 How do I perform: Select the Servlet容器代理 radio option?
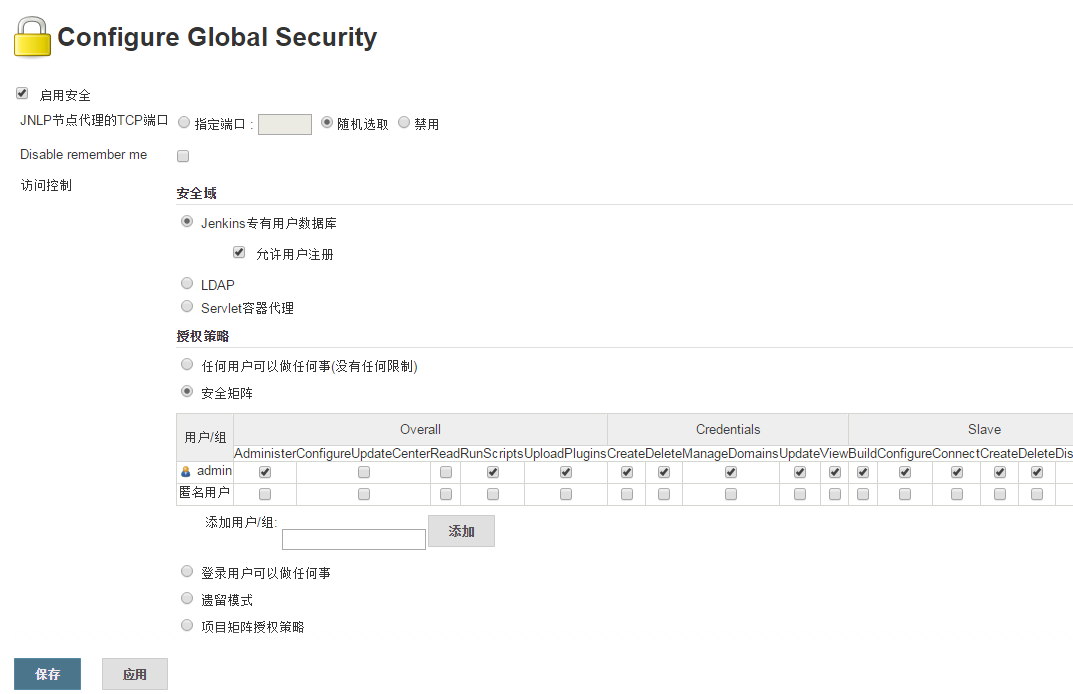click(187, 307)
